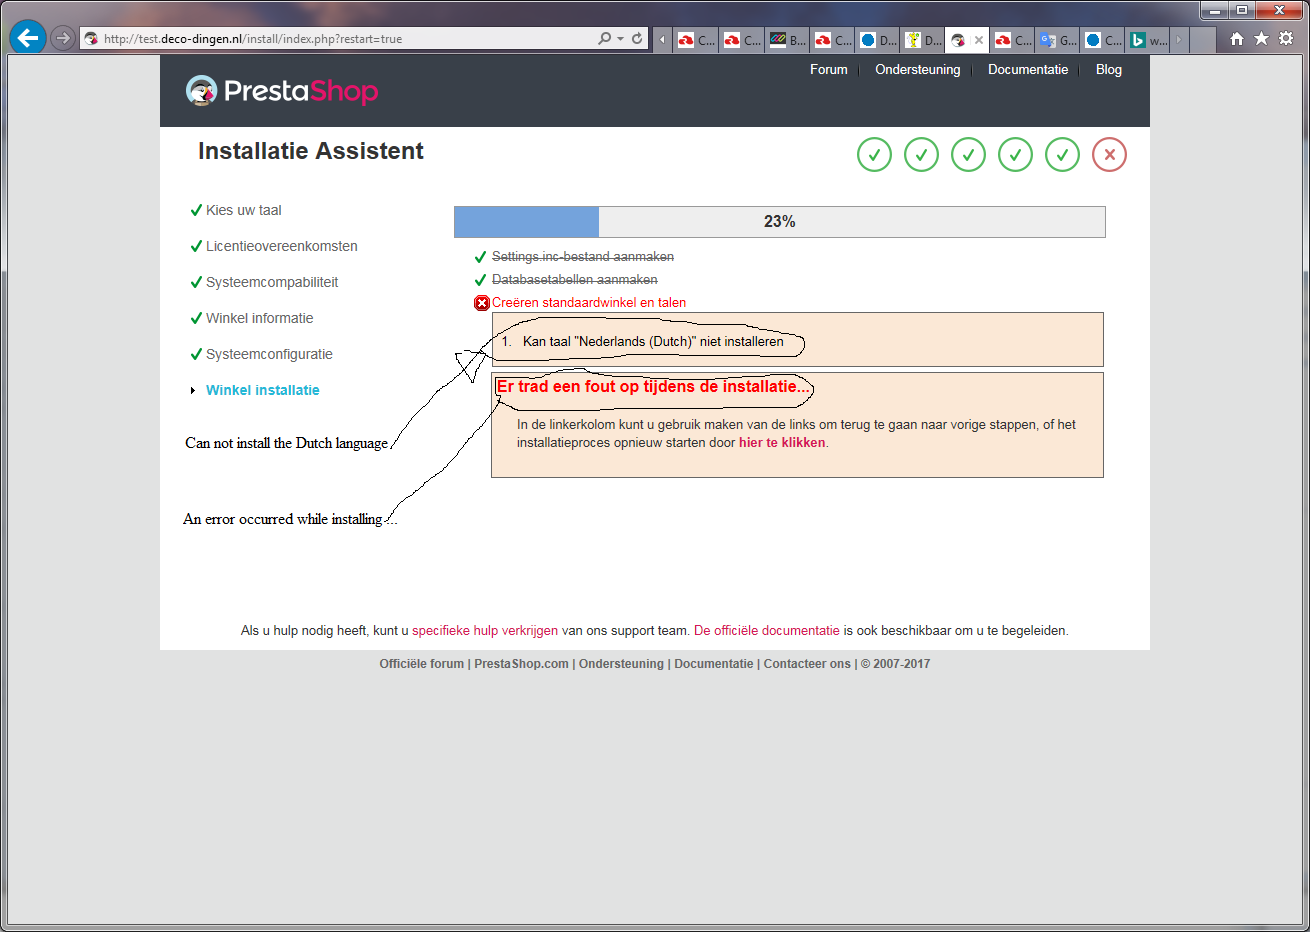This screenshot has width=1310, height=932.
Task: Click the red X failed step circle
Action: pos(1109,155)
